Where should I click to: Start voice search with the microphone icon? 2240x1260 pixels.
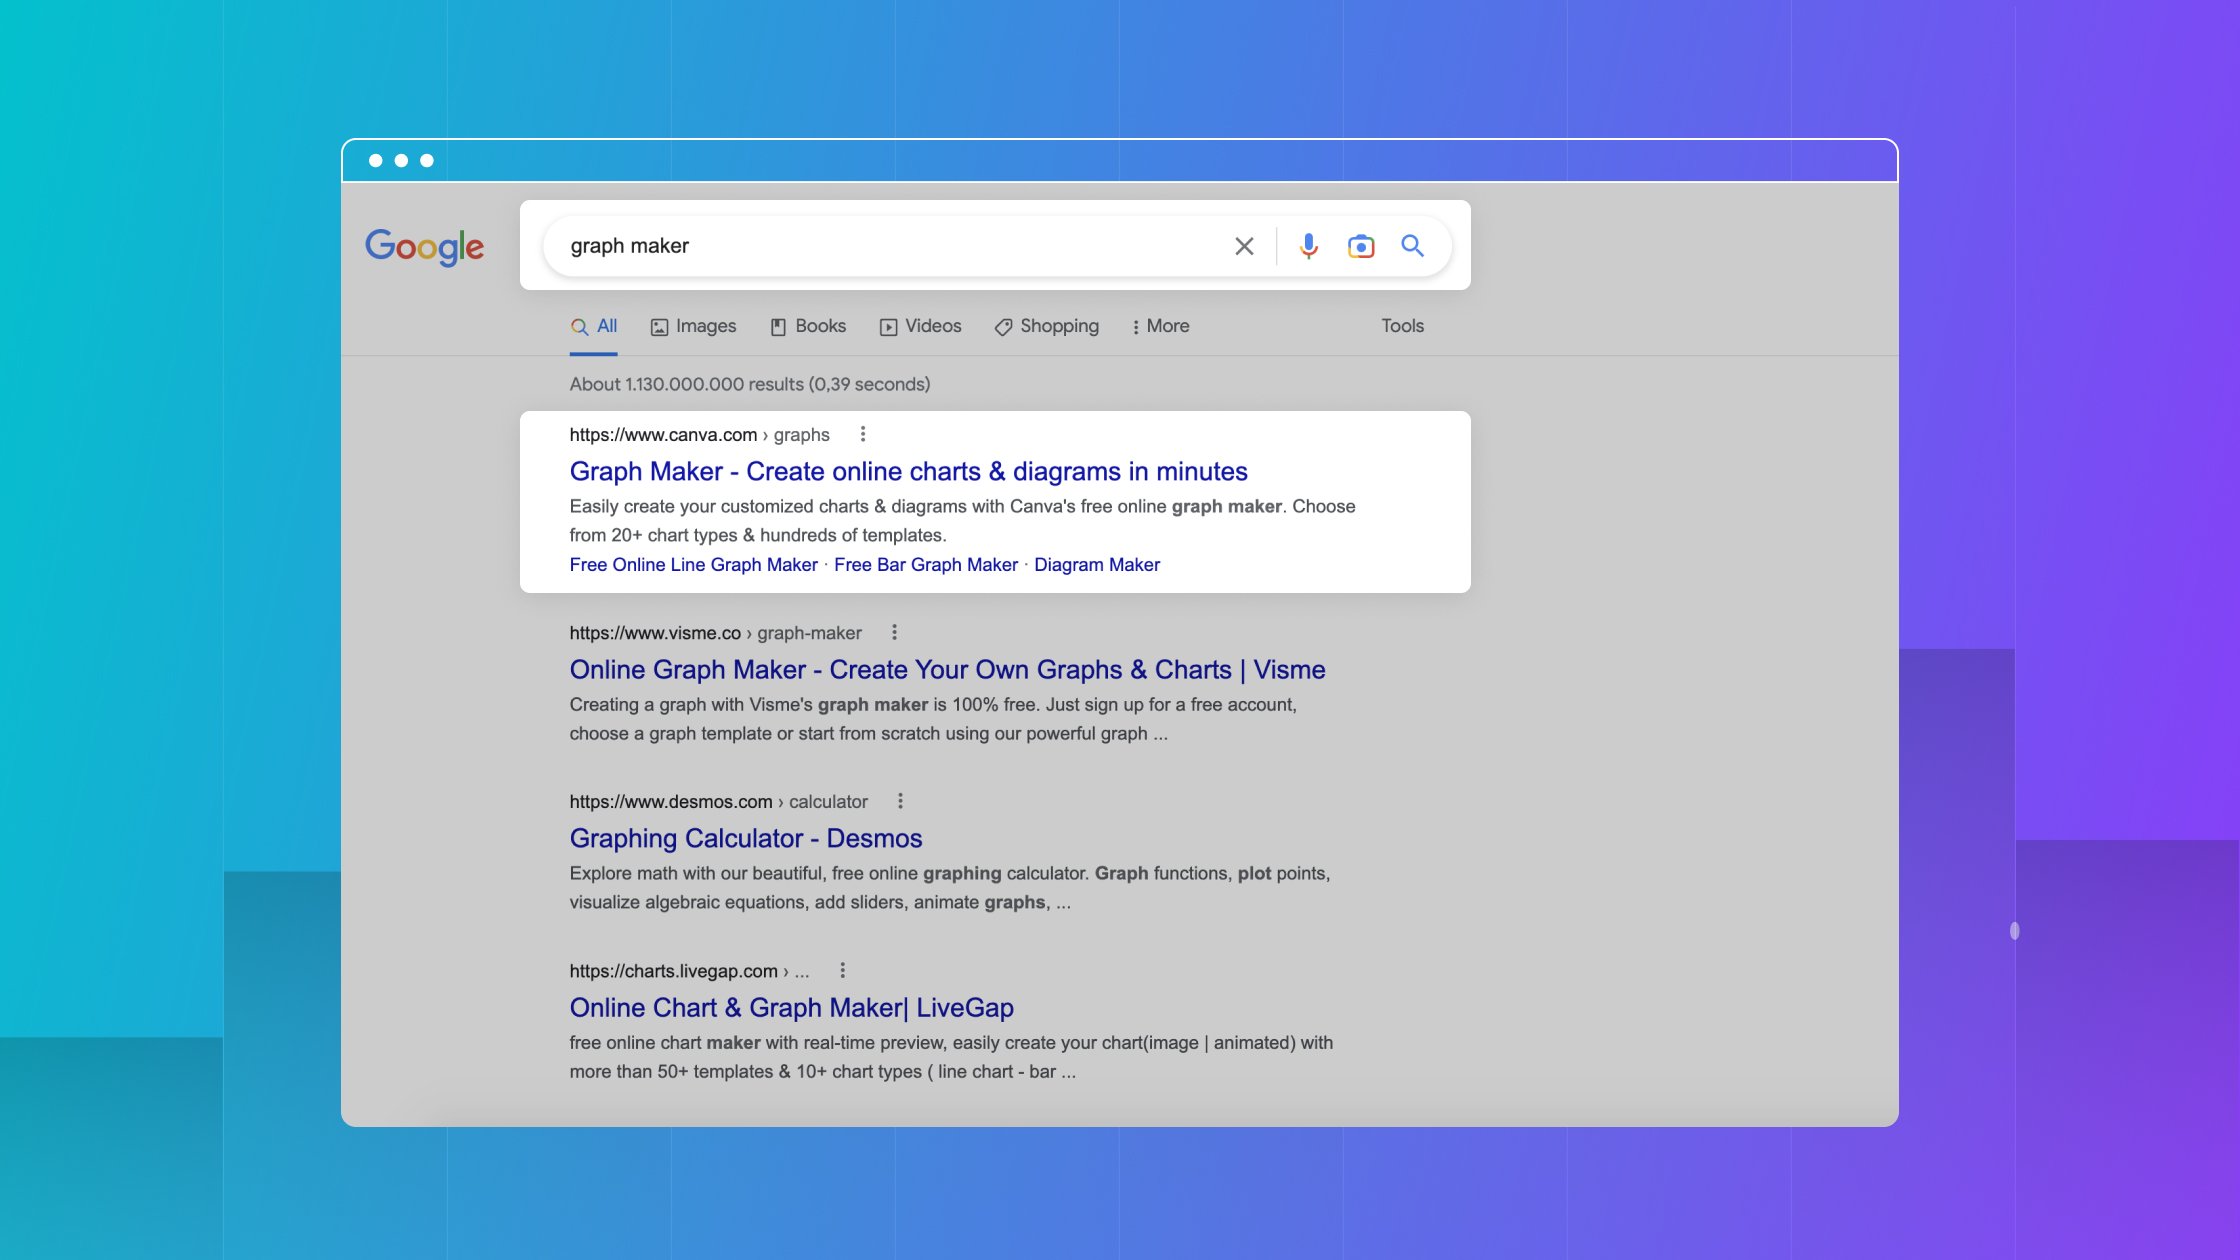coord(1308,246)
